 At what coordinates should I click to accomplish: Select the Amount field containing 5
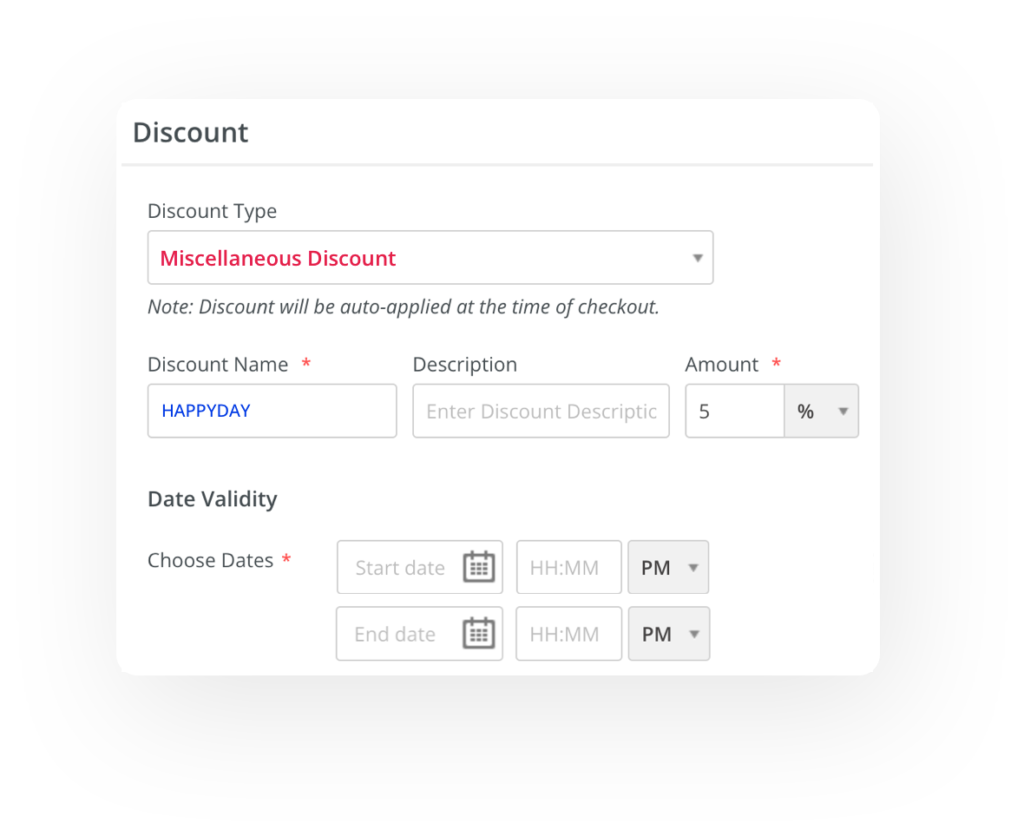[734, 411]
